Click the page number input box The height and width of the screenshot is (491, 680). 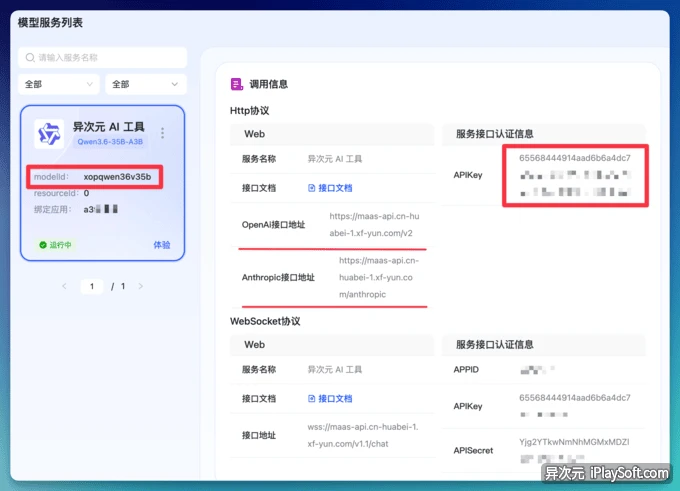(92, 286)
